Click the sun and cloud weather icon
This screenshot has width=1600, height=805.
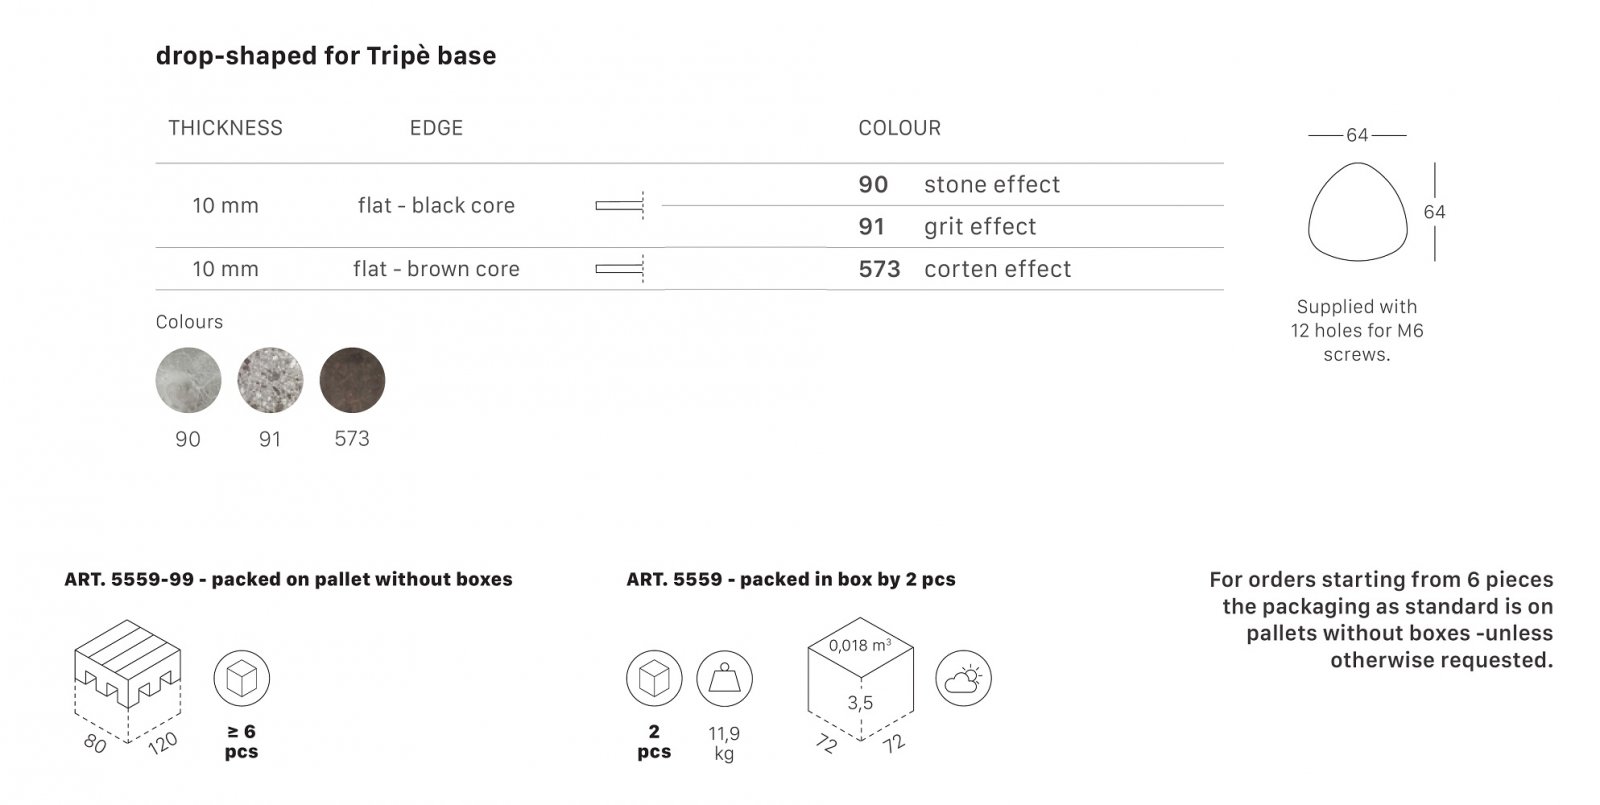point(963,678)
